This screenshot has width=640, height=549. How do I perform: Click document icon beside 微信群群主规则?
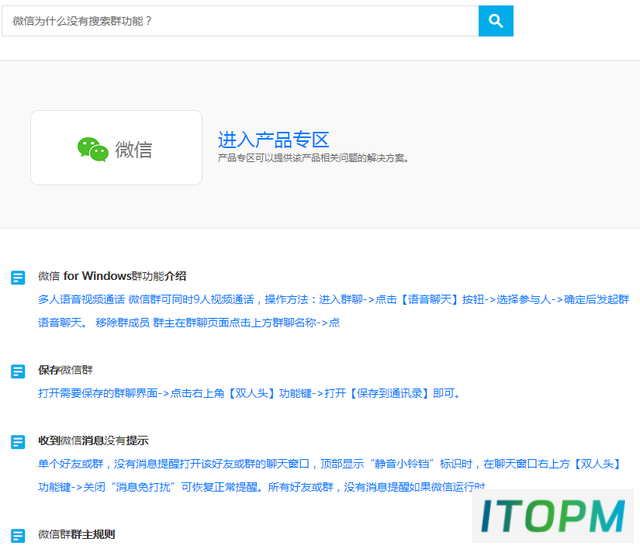click(x=18, y=536)
